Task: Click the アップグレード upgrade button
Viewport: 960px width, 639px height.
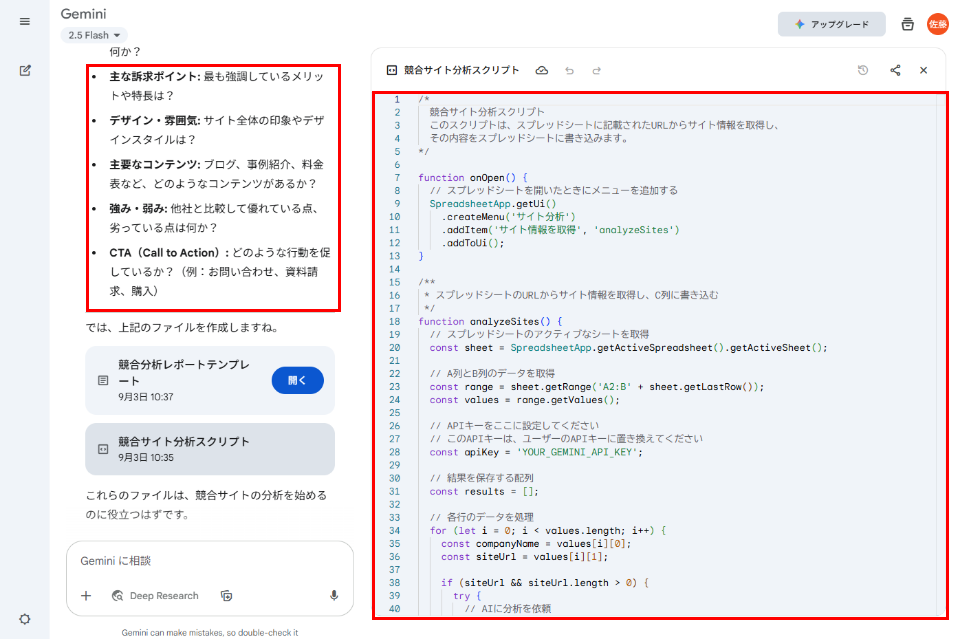Action: pos(831,24)
